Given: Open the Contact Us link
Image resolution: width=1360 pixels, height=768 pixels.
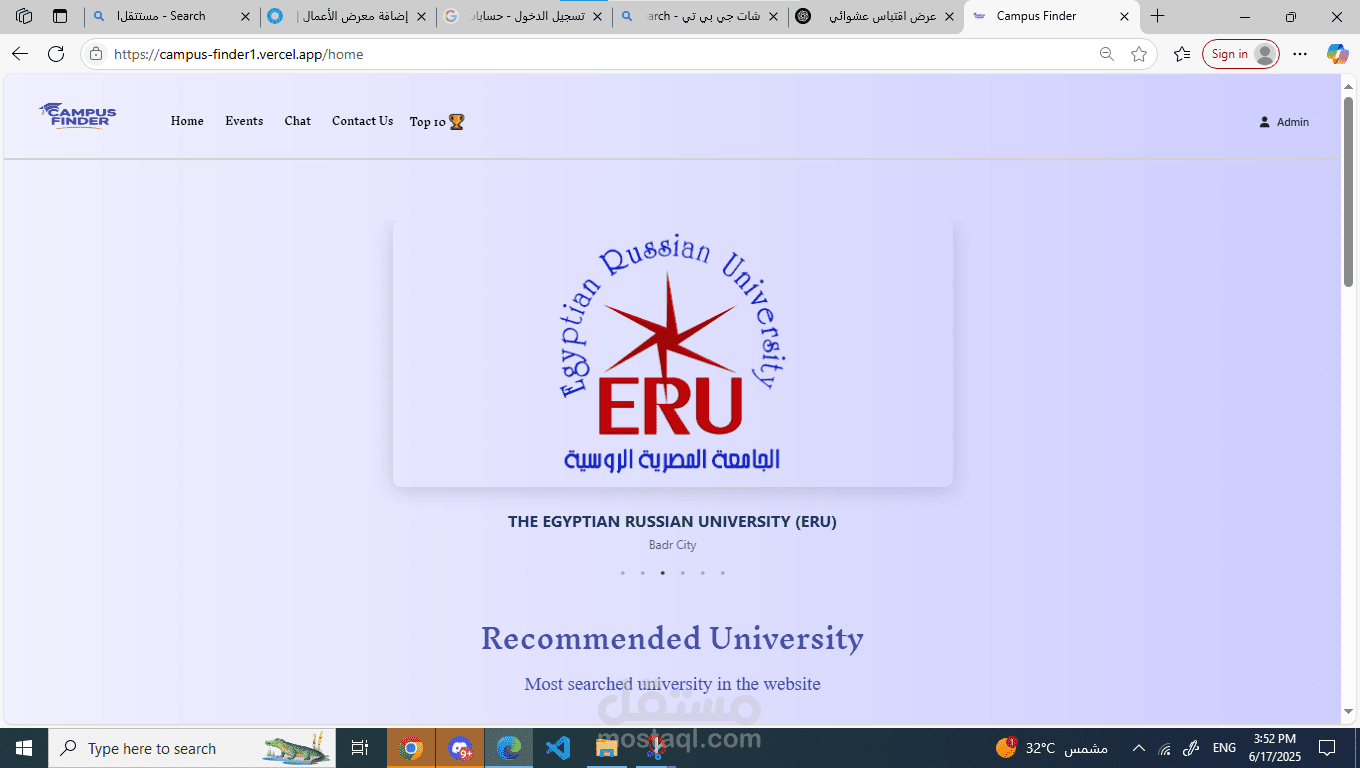Looking at the screenshot, I should [x=362, y=121].
